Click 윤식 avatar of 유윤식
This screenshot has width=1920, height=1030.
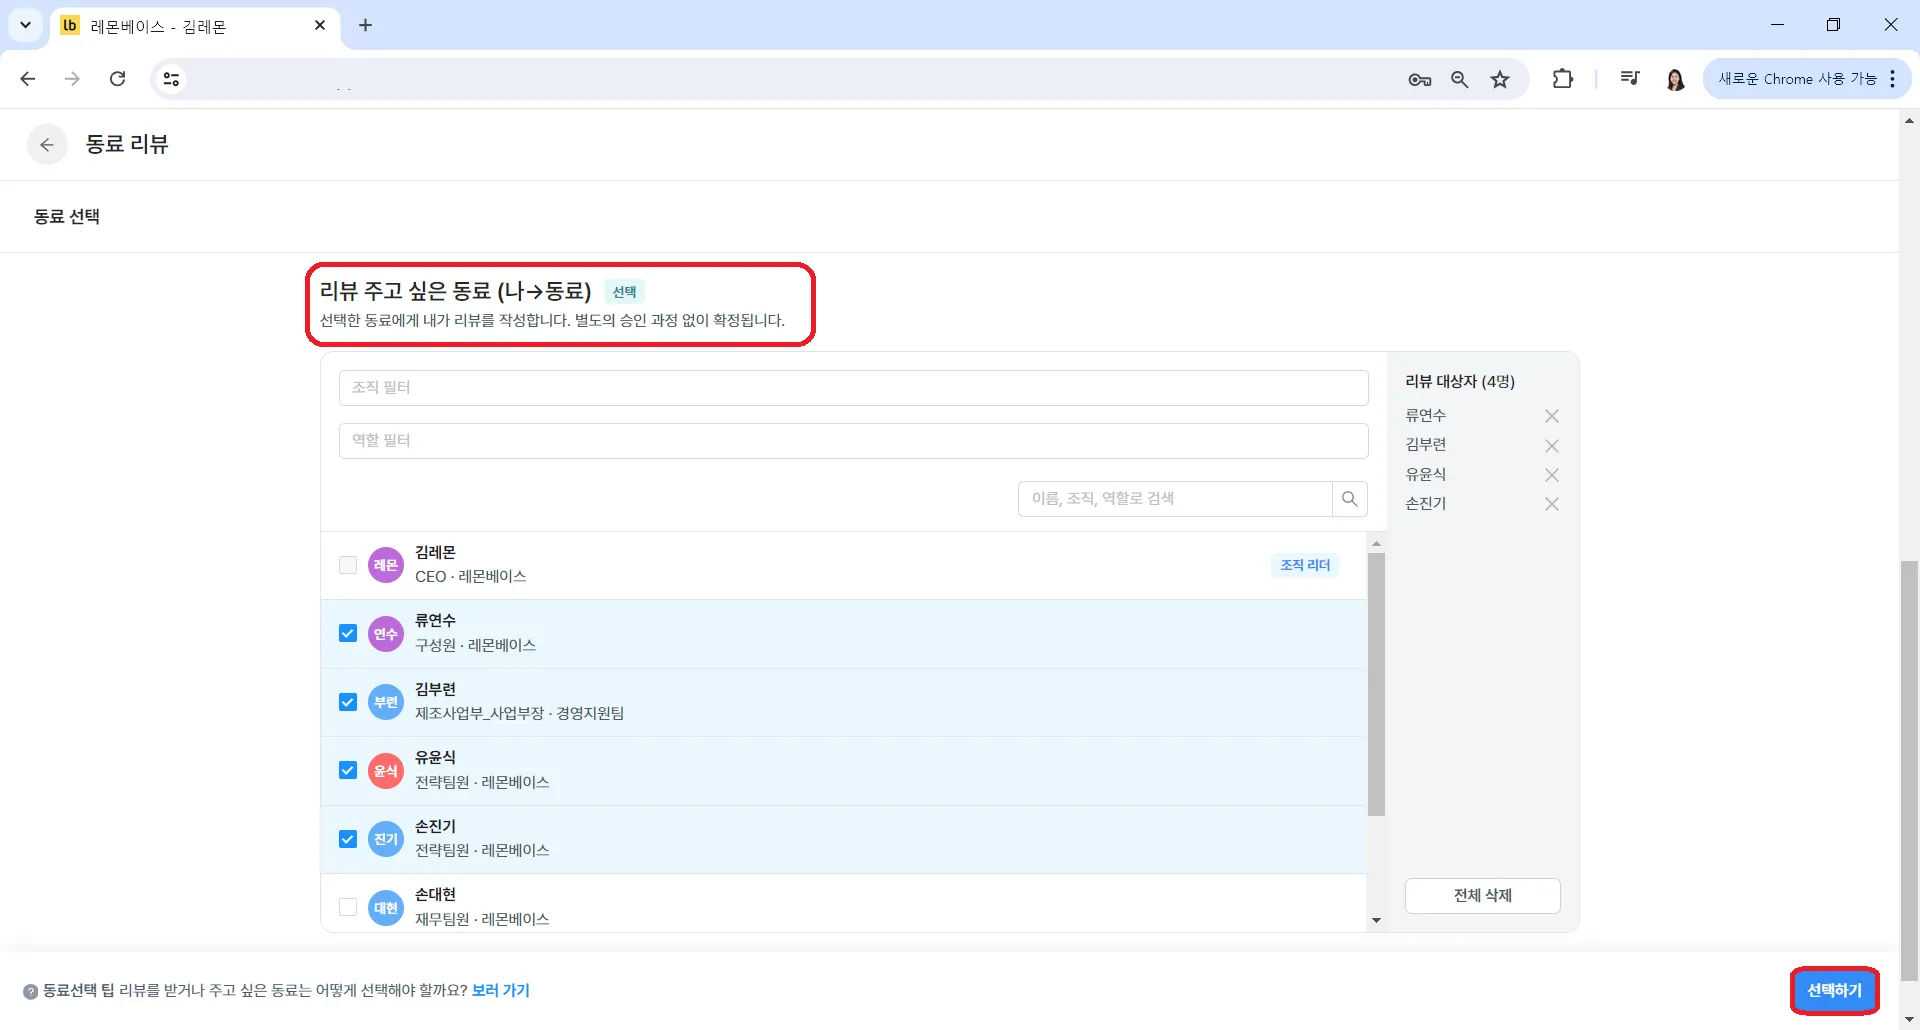pos(386,771)
